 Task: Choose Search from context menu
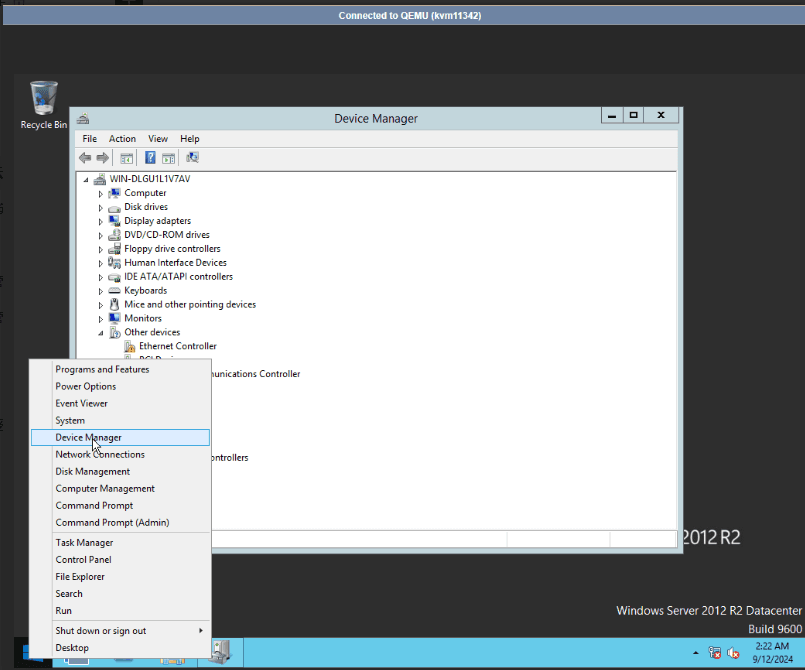pyautogui.click(x=120, y=594)
